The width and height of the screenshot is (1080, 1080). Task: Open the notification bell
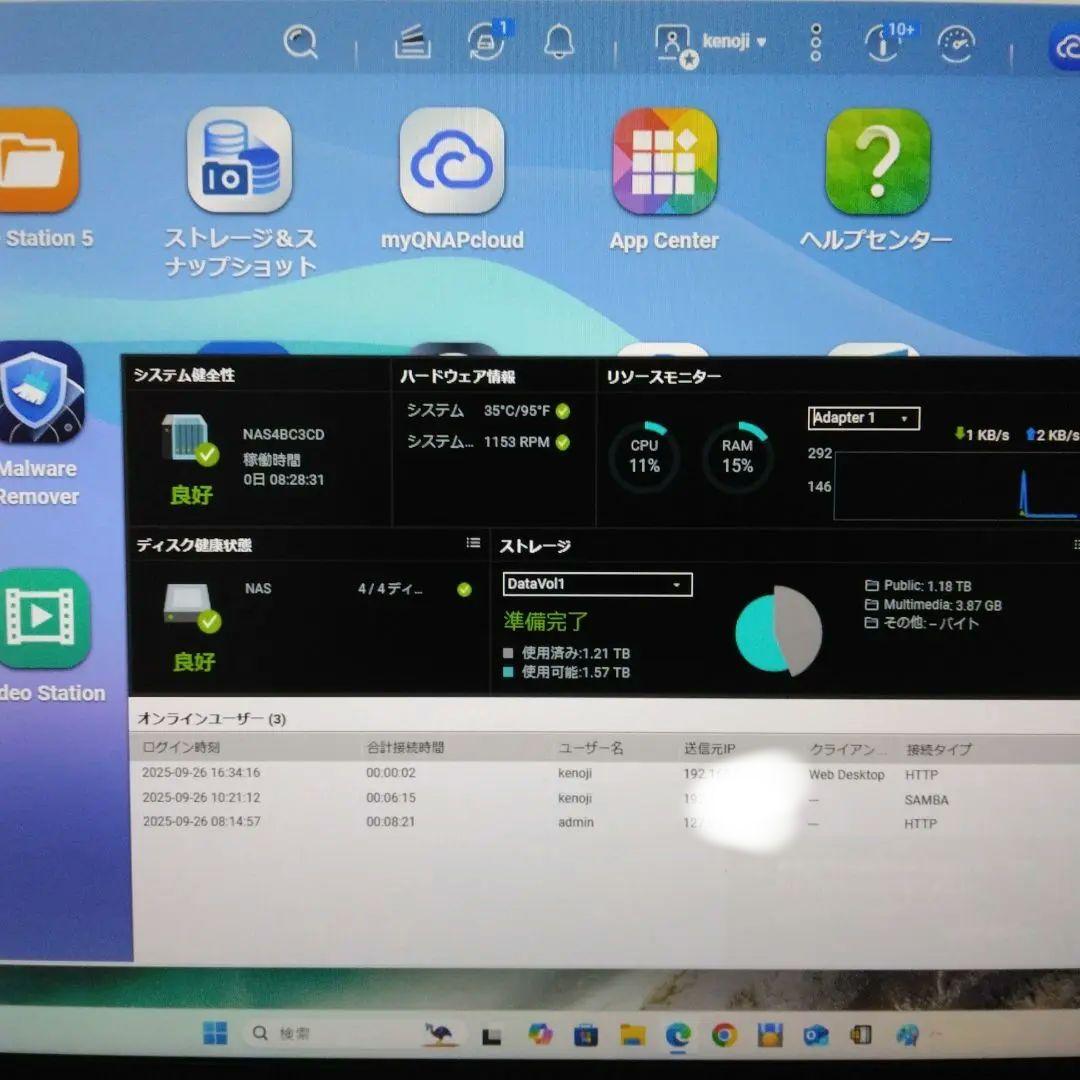pyautogui.click(x=560, y=42)
